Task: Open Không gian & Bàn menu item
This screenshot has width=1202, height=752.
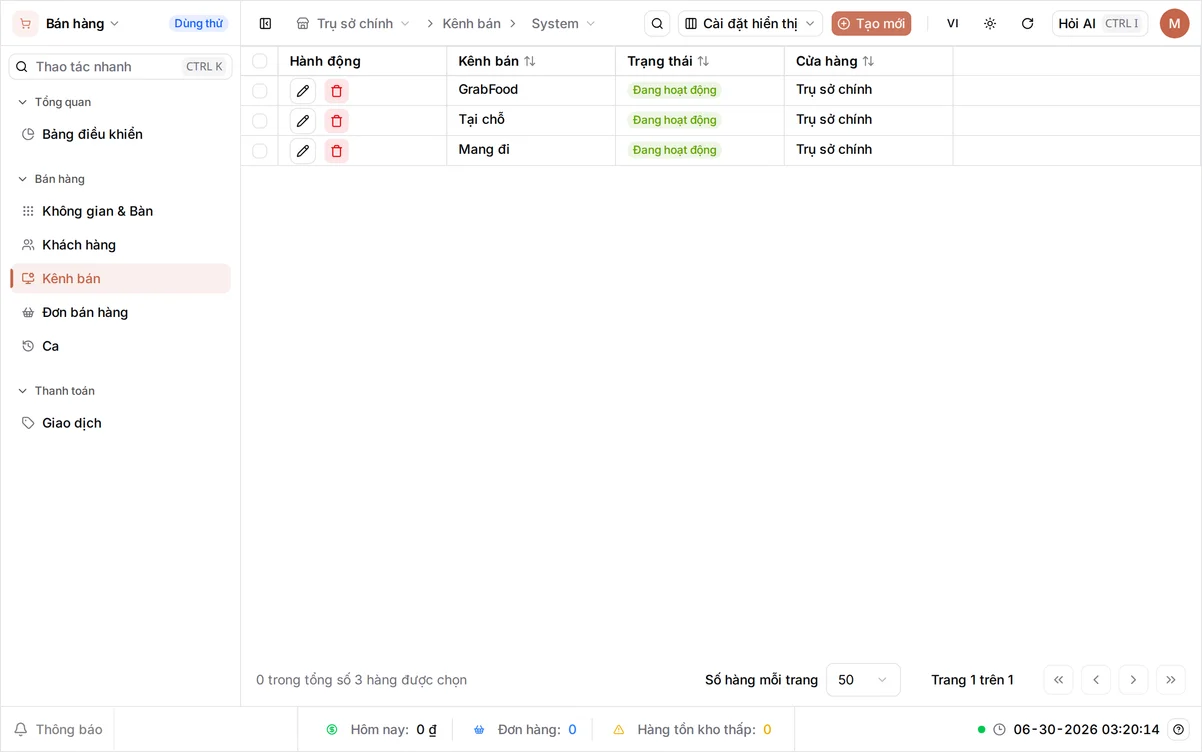Action: tap(120, 211)
